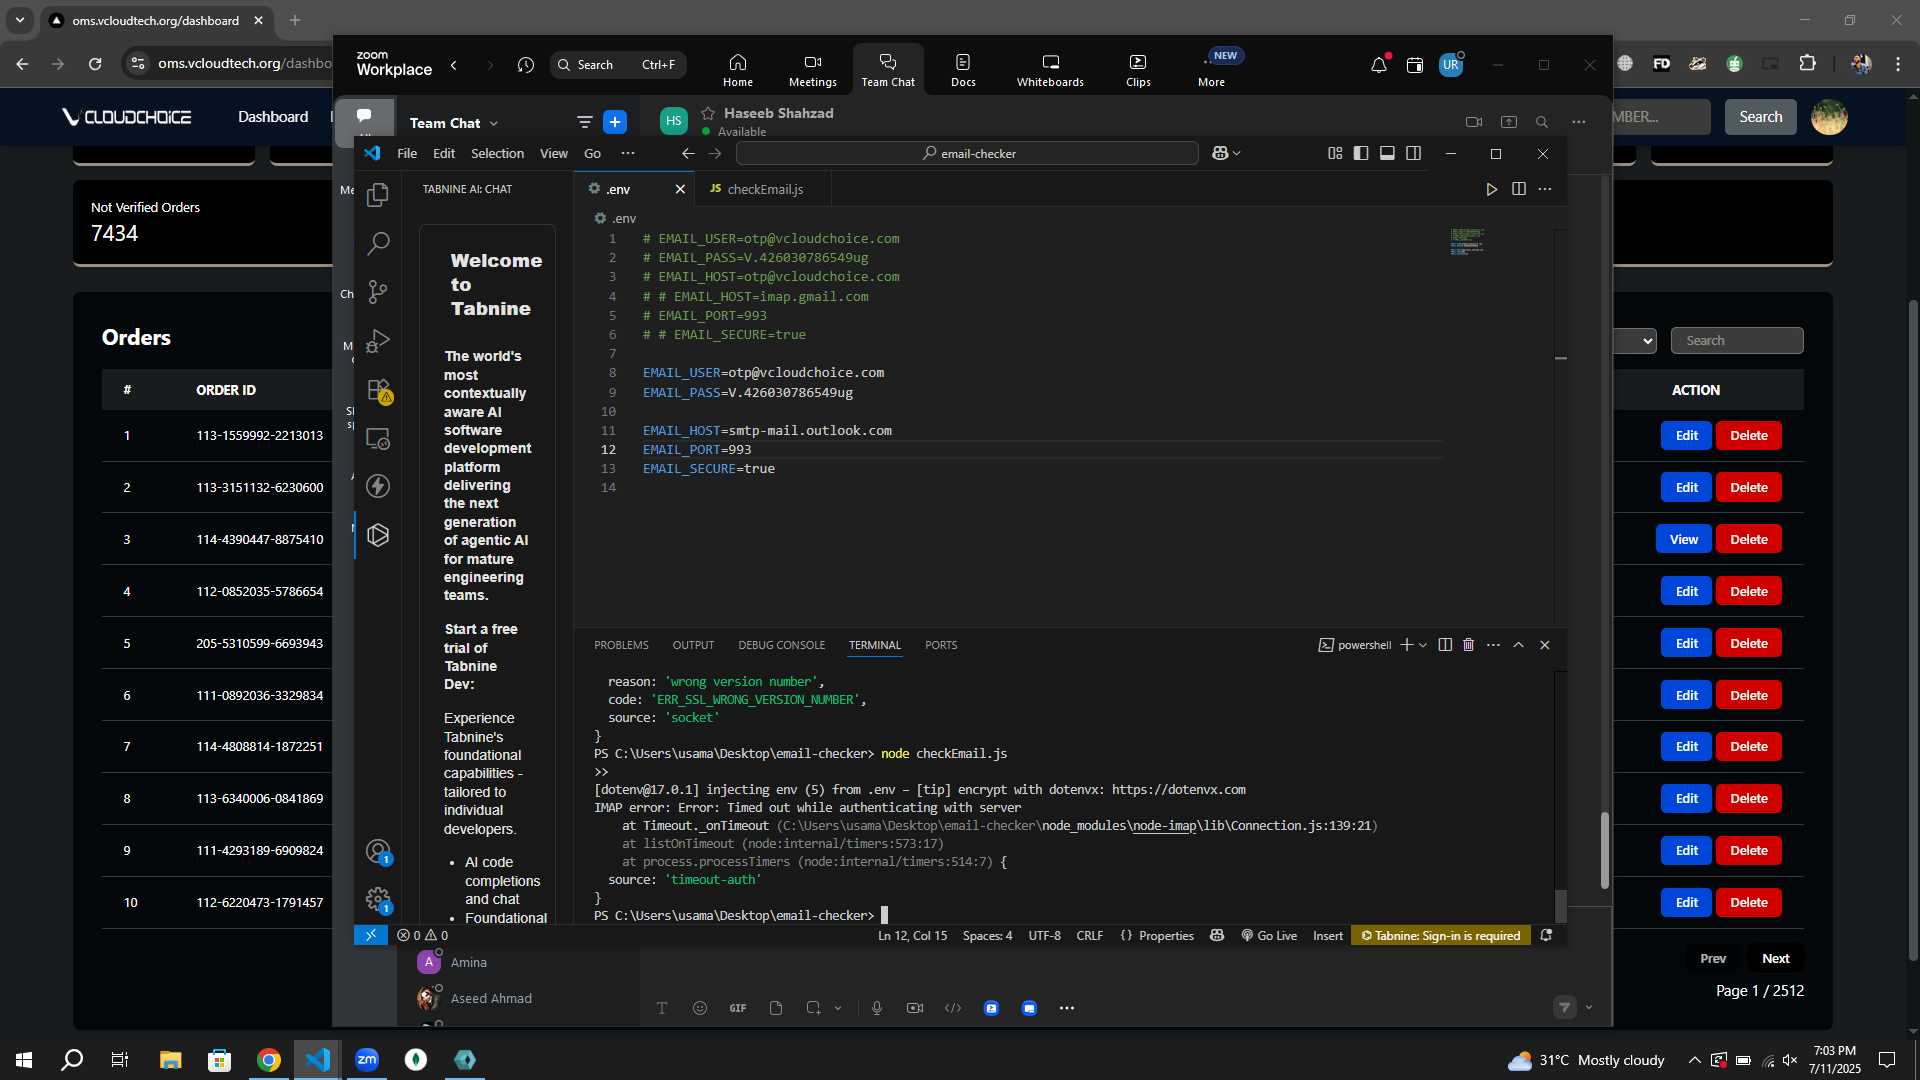Click View for order 114-4390447-8875410
Image resolution: width=1920 pixels, height=1080 pixels.
1683,540
